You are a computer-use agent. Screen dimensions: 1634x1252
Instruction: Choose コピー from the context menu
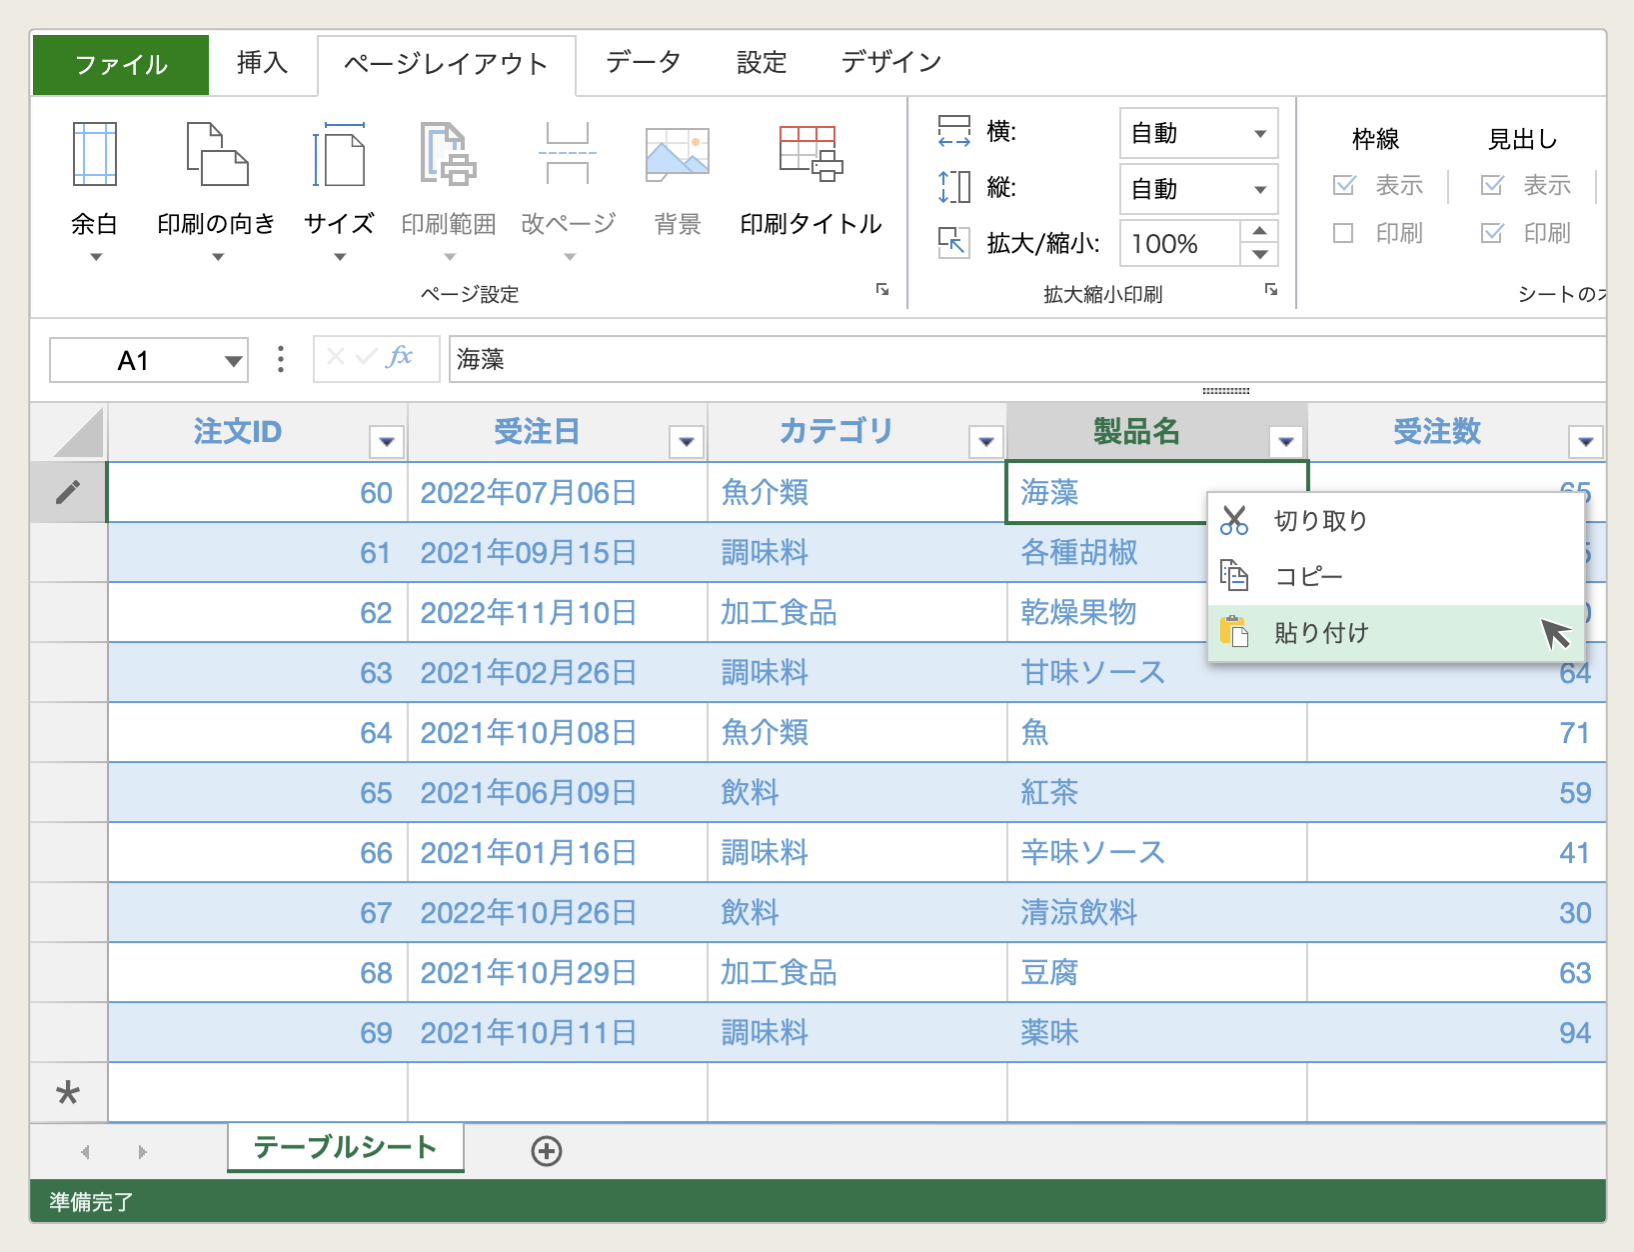(1396, 576)
